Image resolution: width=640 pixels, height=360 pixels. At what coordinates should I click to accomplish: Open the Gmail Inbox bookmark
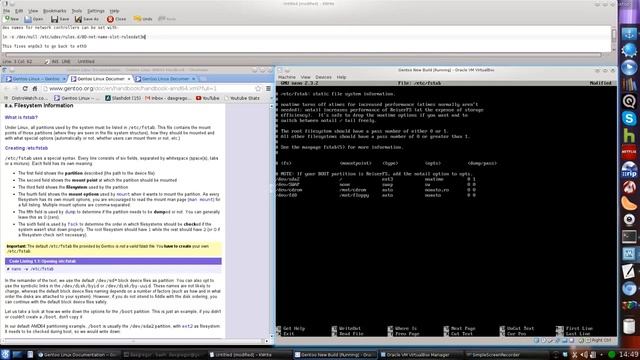pyautogui.click(x=168, y=98)
